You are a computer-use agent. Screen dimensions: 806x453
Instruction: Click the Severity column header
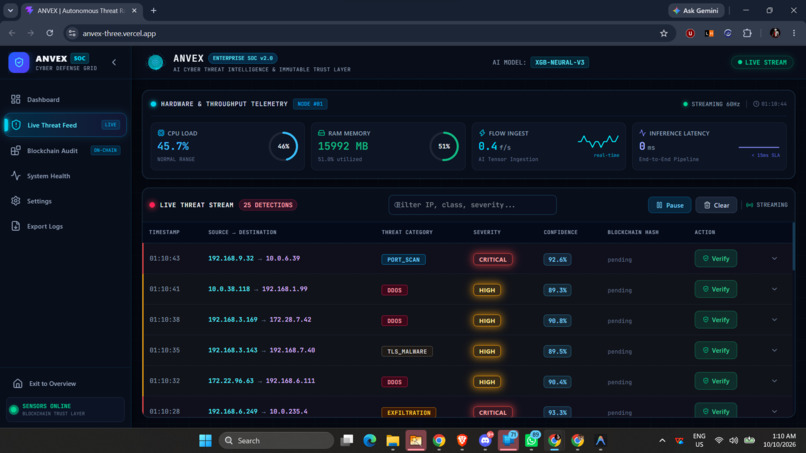point(487,232)
